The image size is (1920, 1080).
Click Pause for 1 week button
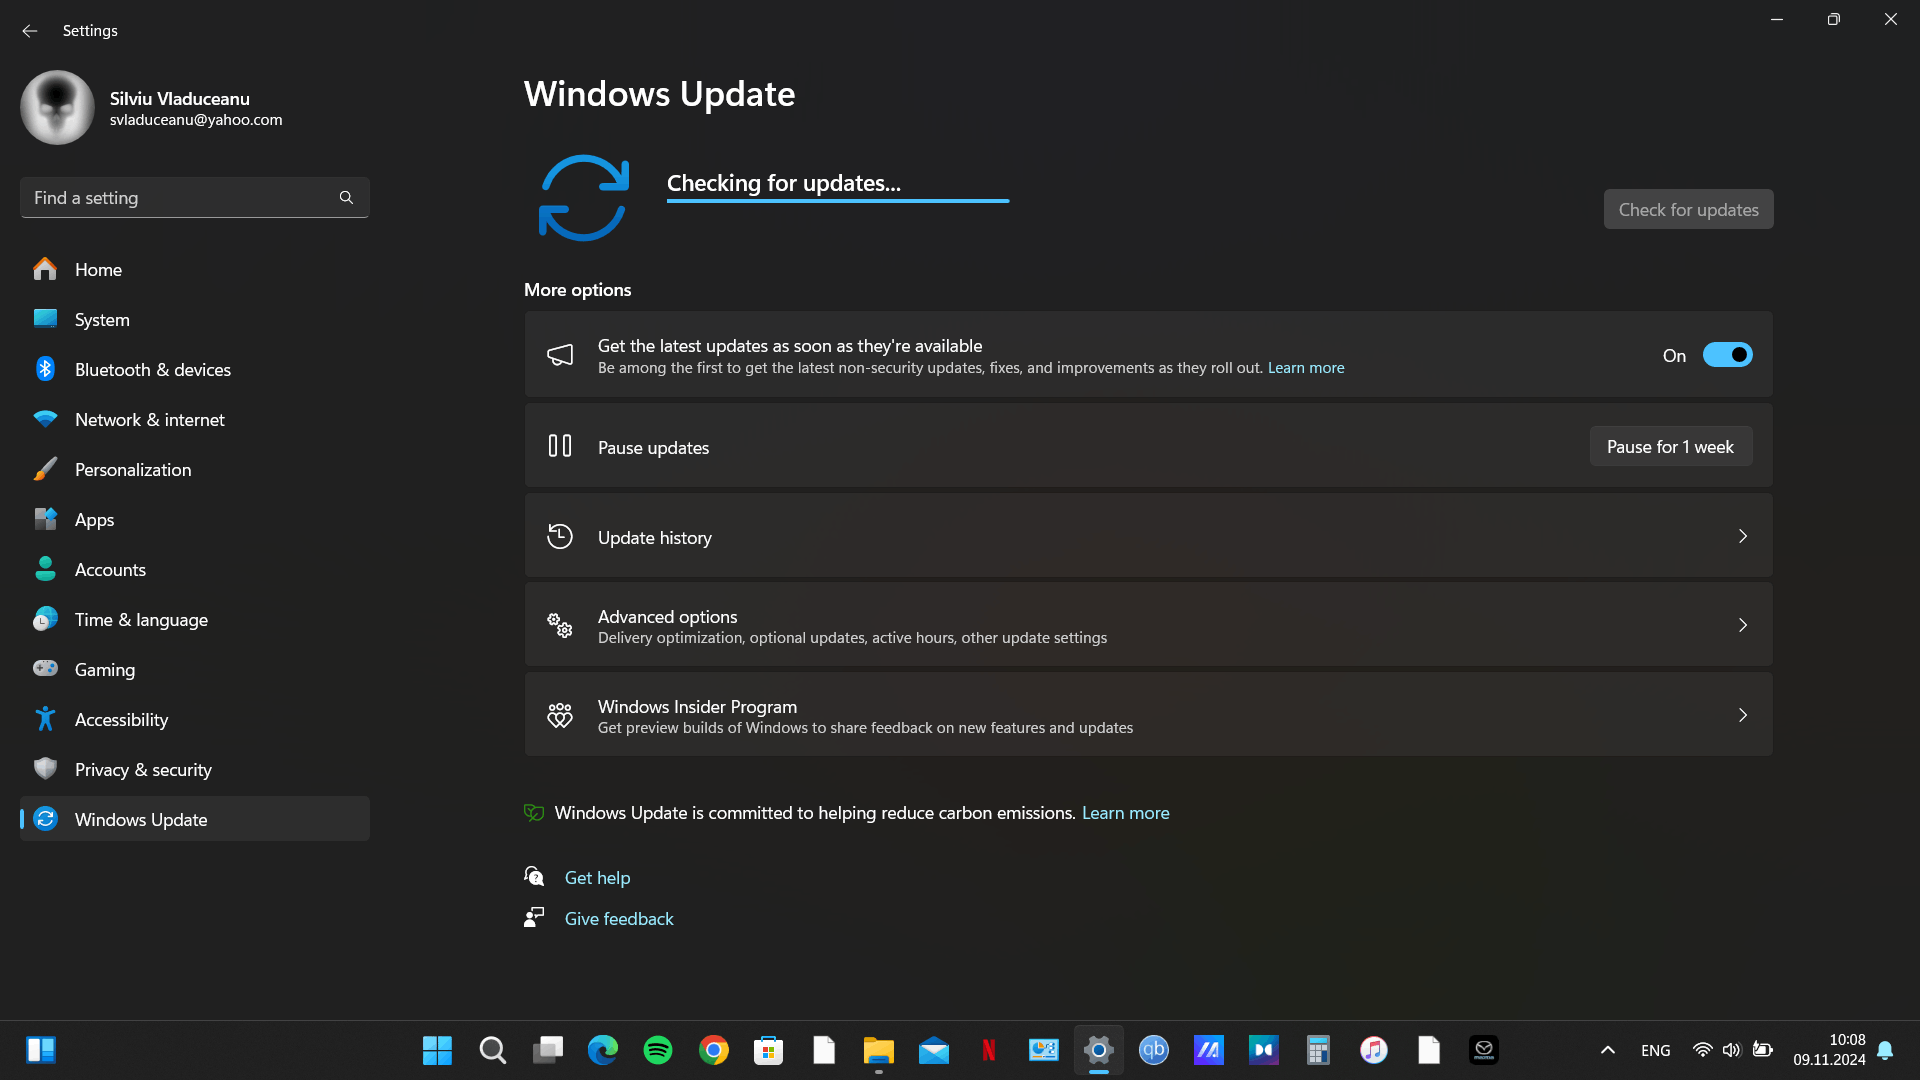(1670, 446)
